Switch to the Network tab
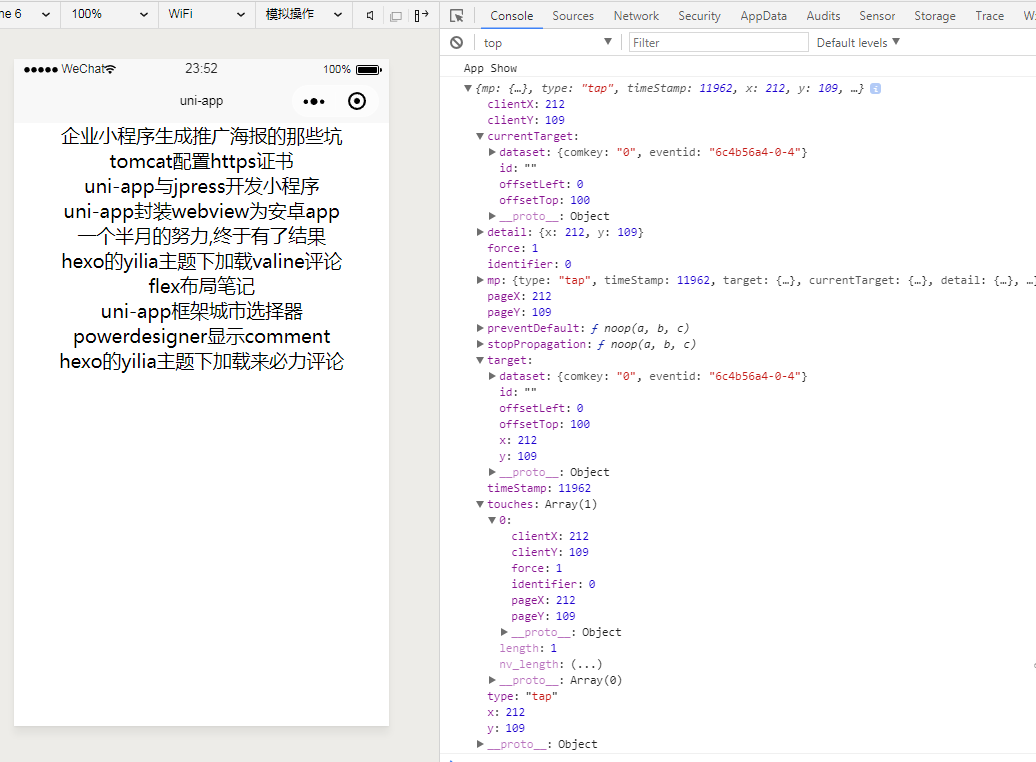Screen dimensions: 1036x762 point(636,15)
